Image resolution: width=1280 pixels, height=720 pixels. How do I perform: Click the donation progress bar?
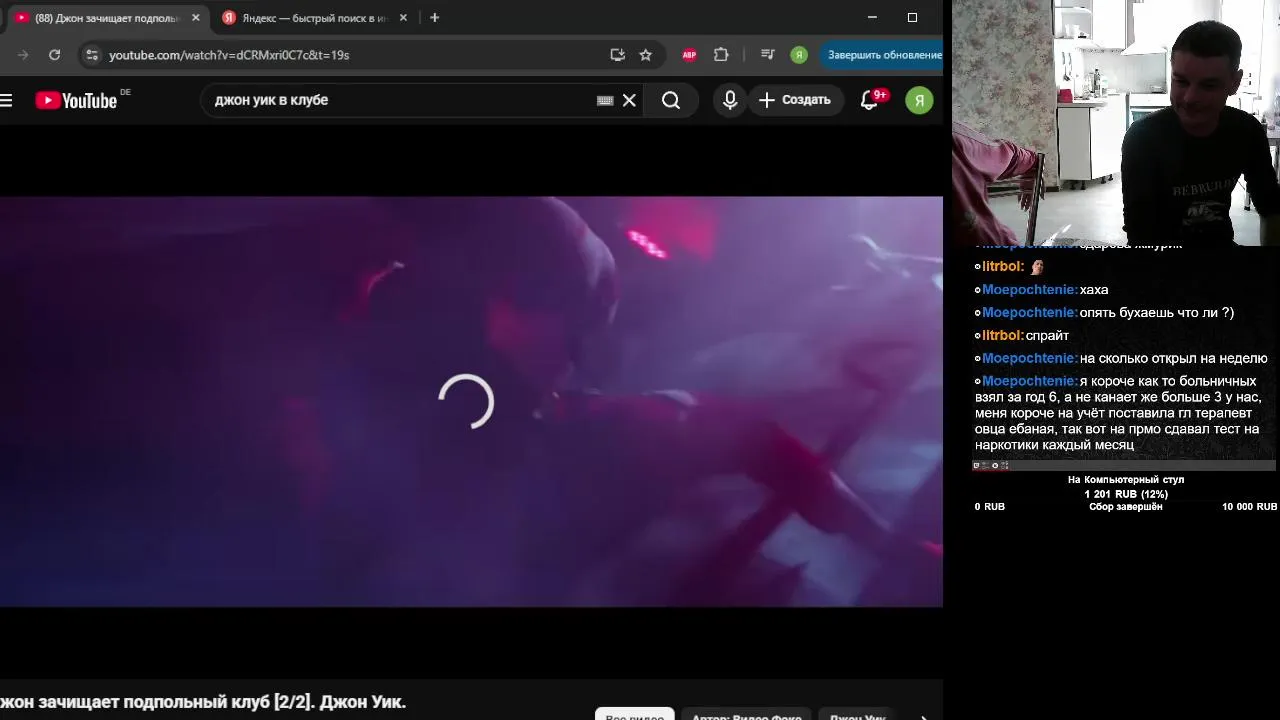coord(1124,465)
